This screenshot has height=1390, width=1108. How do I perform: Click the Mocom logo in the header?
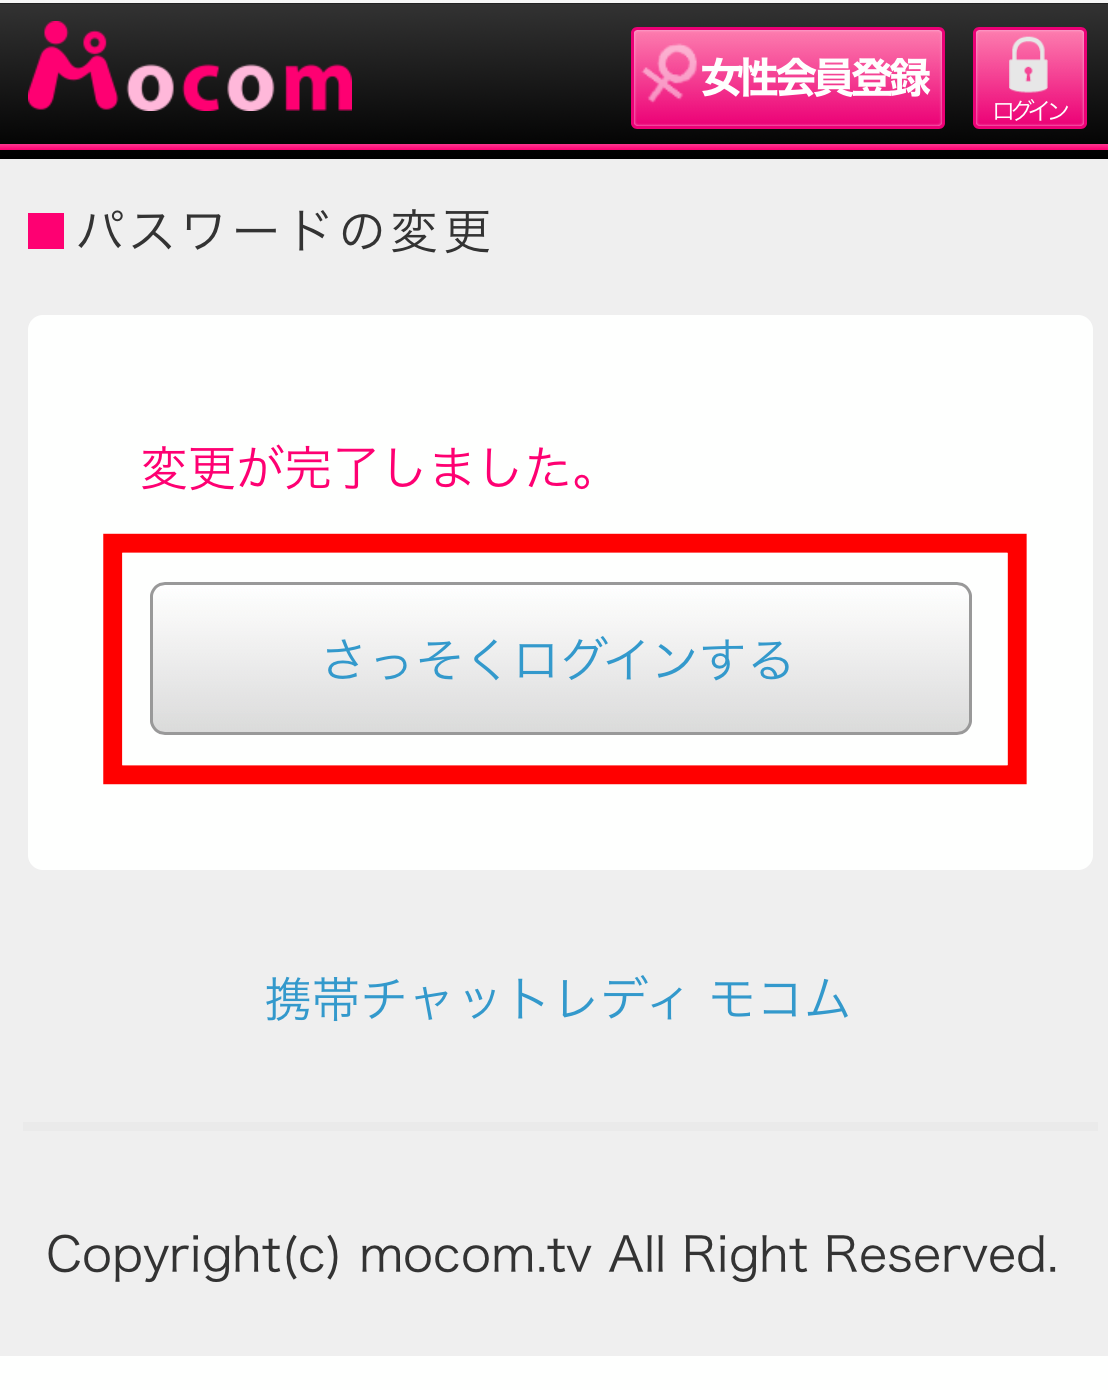point(190,68)
